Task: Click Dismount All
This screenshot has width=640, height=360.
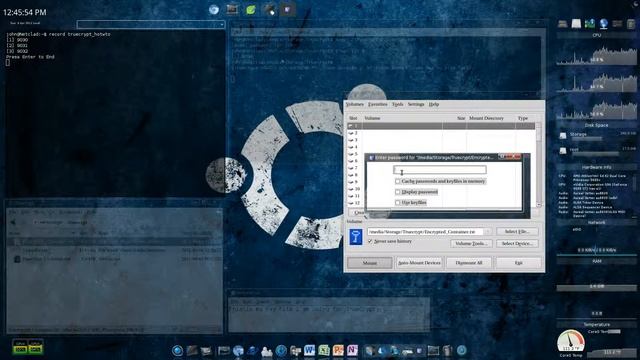Action: click(x=469, y=263)
